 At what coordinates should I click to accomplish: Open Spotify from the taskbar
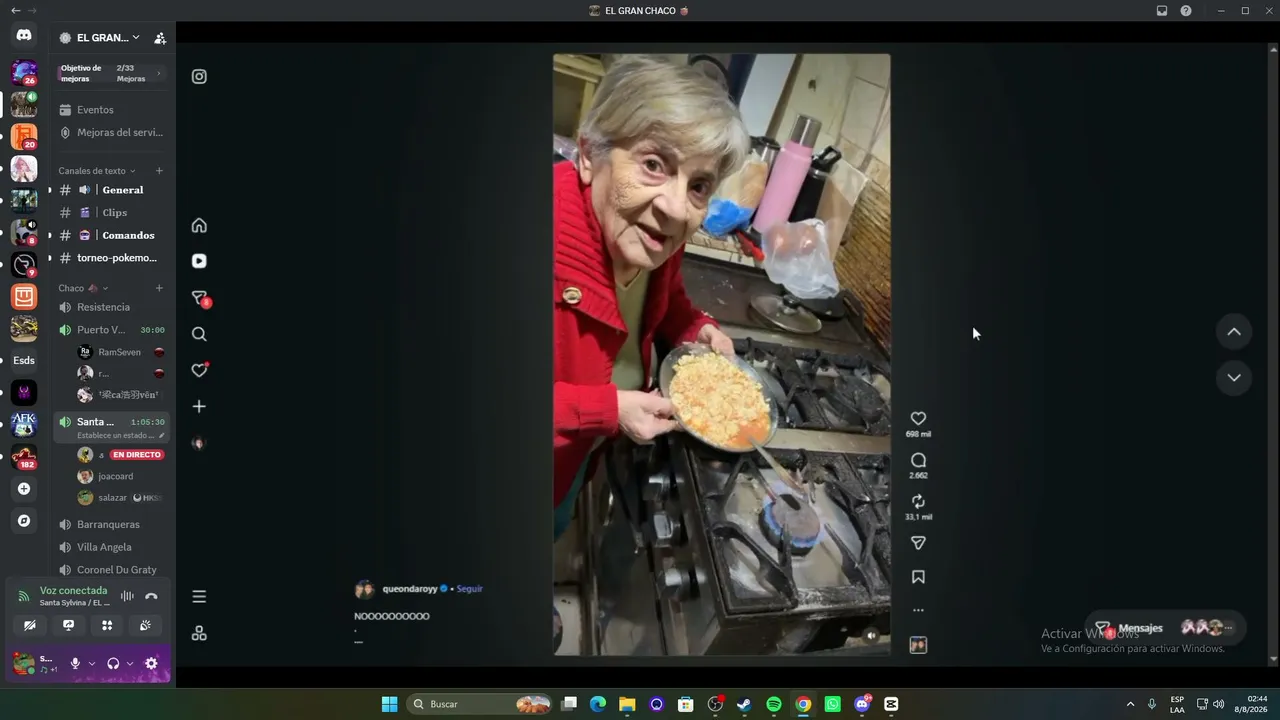[773, 704]
